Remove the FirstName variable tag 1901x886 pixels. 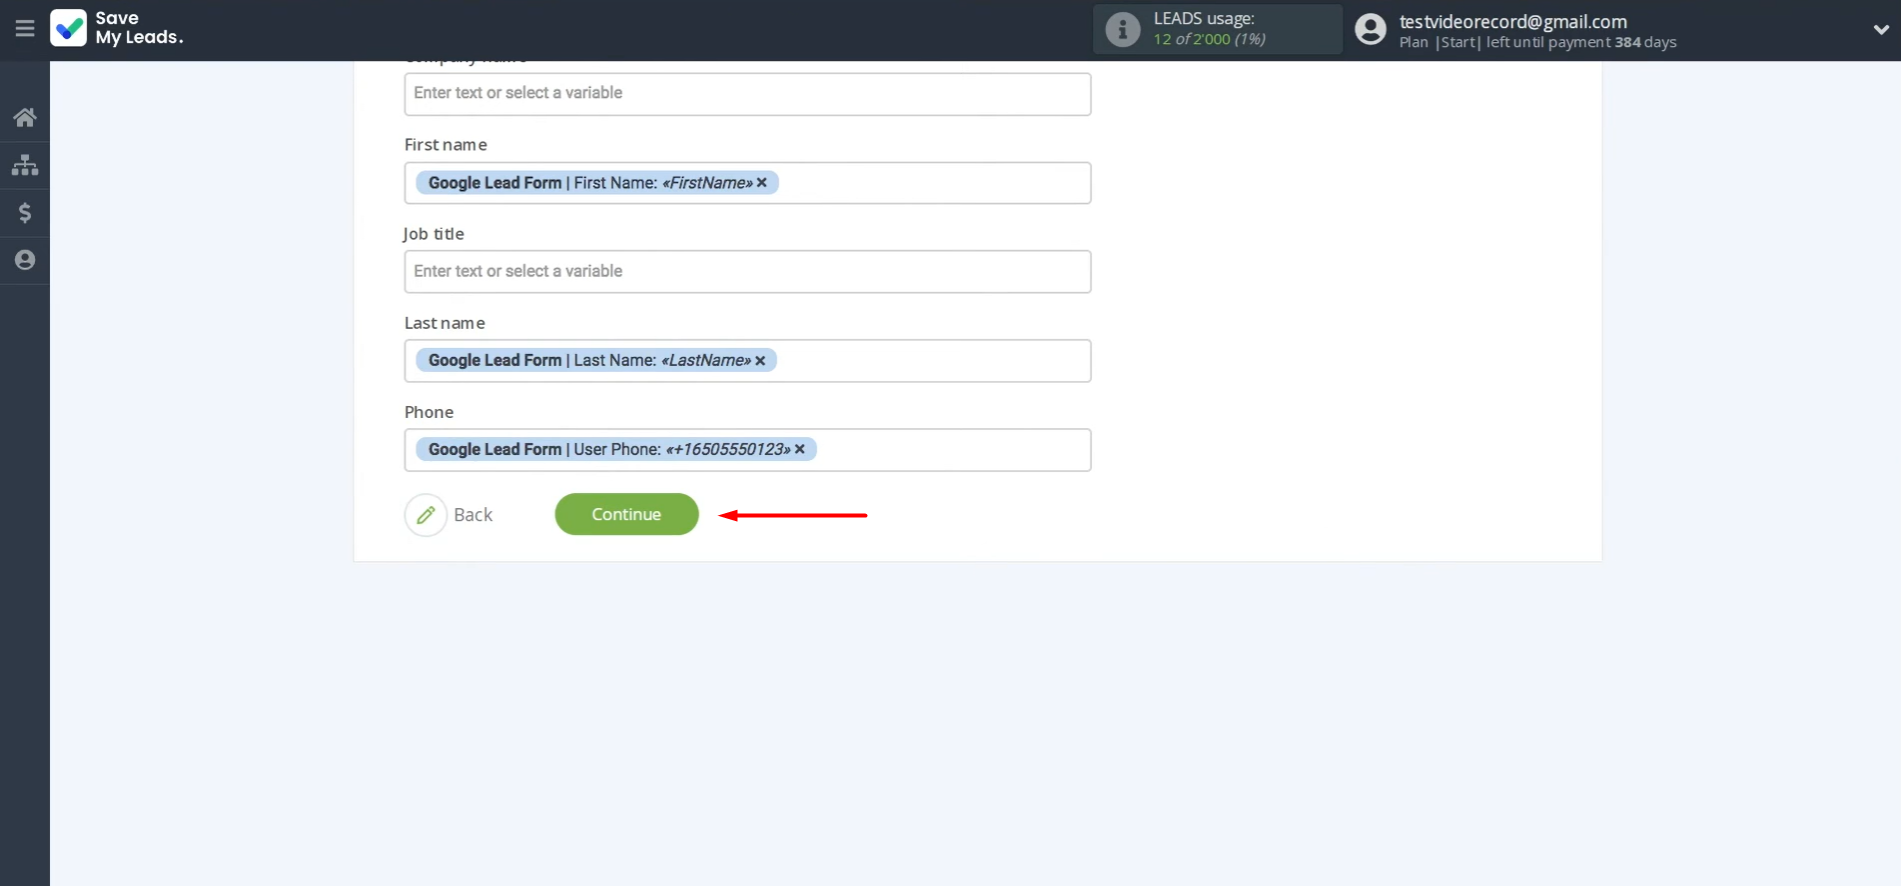pos(762,183)
